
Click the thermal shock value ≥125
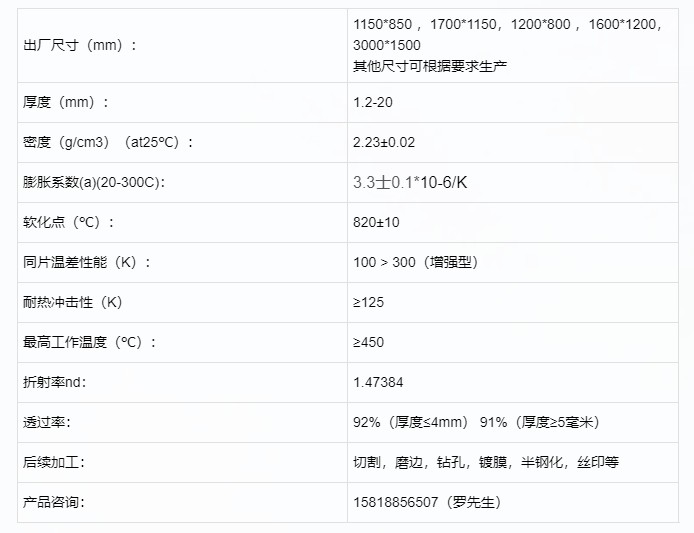(x=369, y=302)
